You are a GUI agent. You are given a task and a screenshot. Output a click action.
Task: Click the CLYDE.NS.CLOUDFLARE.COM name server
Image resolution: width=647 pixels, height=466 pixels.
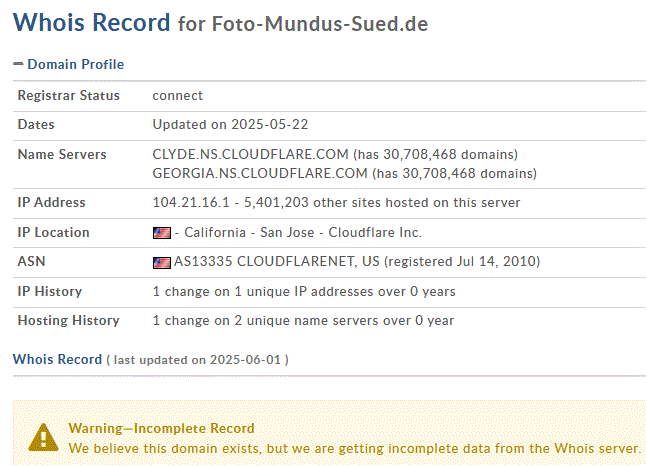coord(251,155)
